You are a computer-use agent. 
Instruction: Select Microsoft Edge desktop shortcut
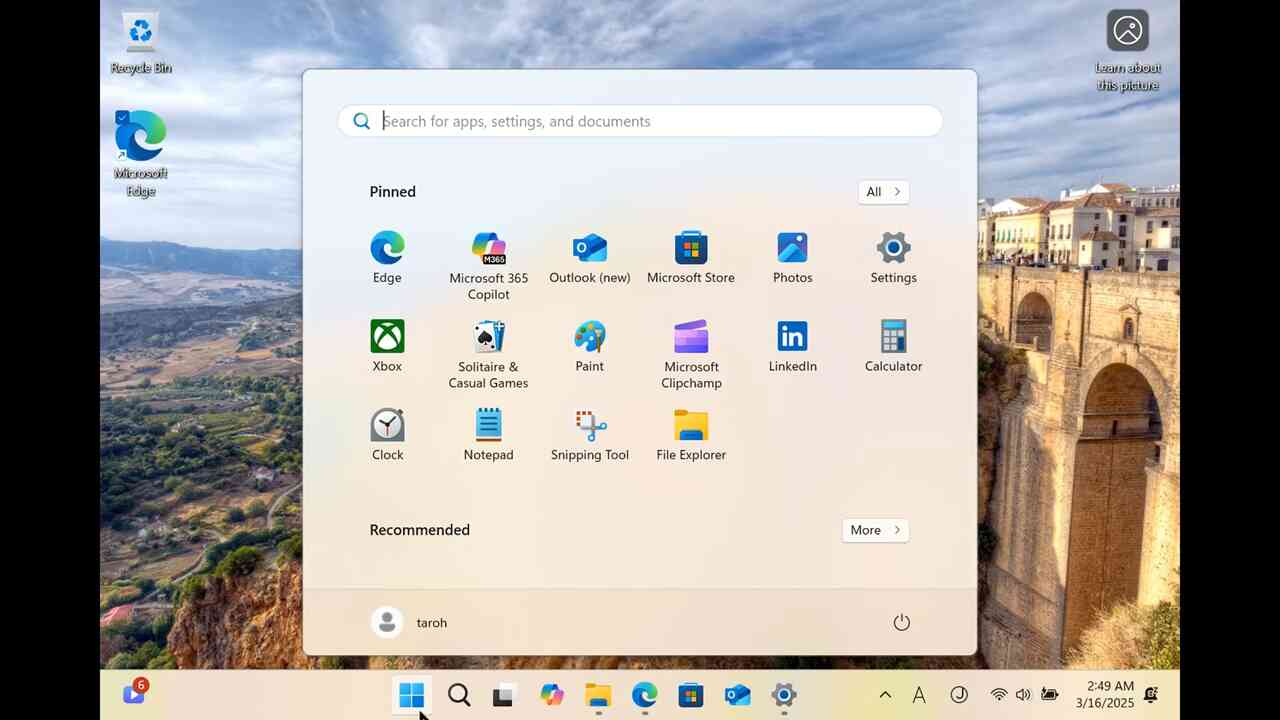141,153
